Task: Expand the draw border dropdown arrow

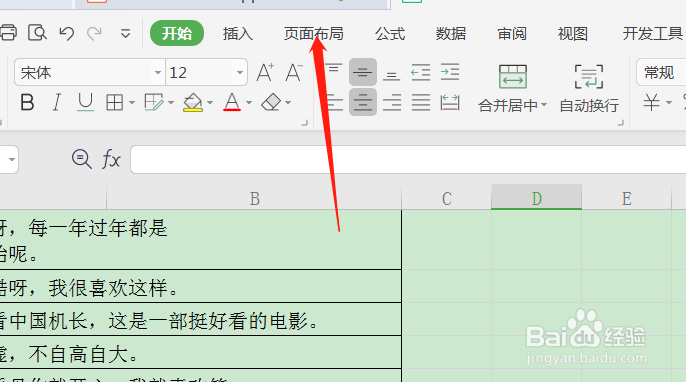Action: tap(171, 103)
